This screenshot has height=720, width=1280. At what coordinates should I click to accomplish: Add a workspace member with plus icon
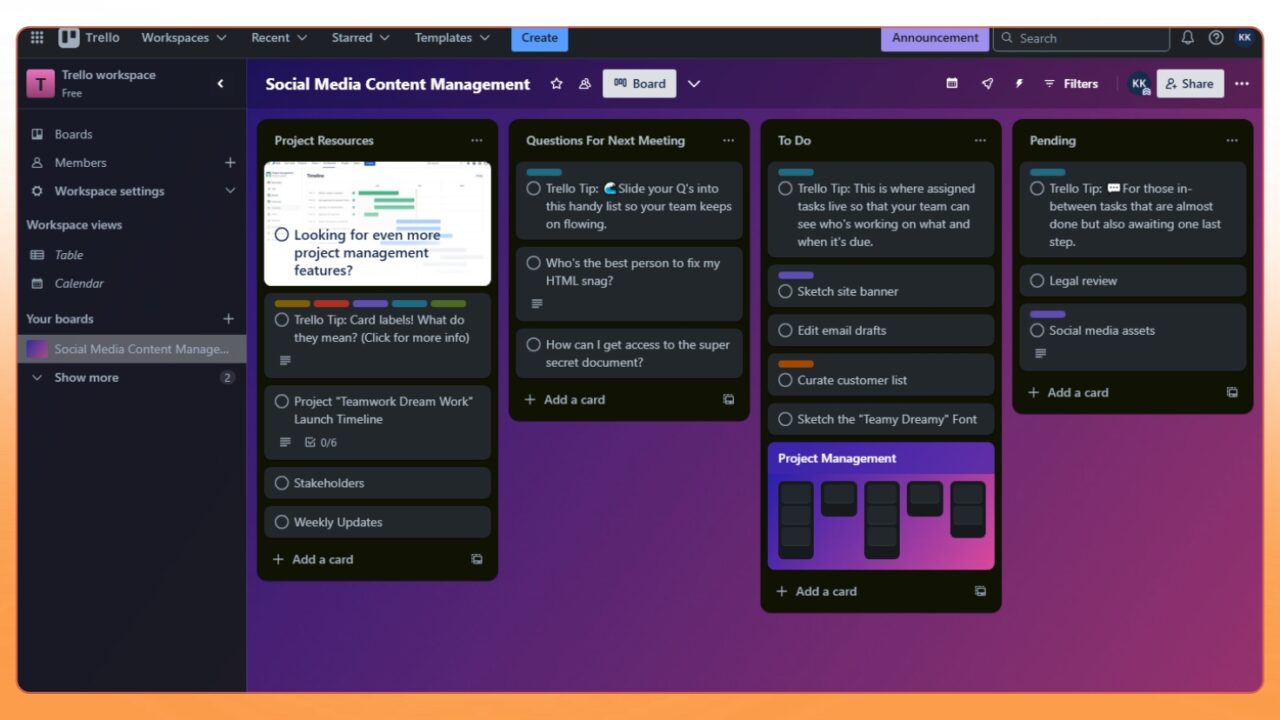click(x=230, y=162)
